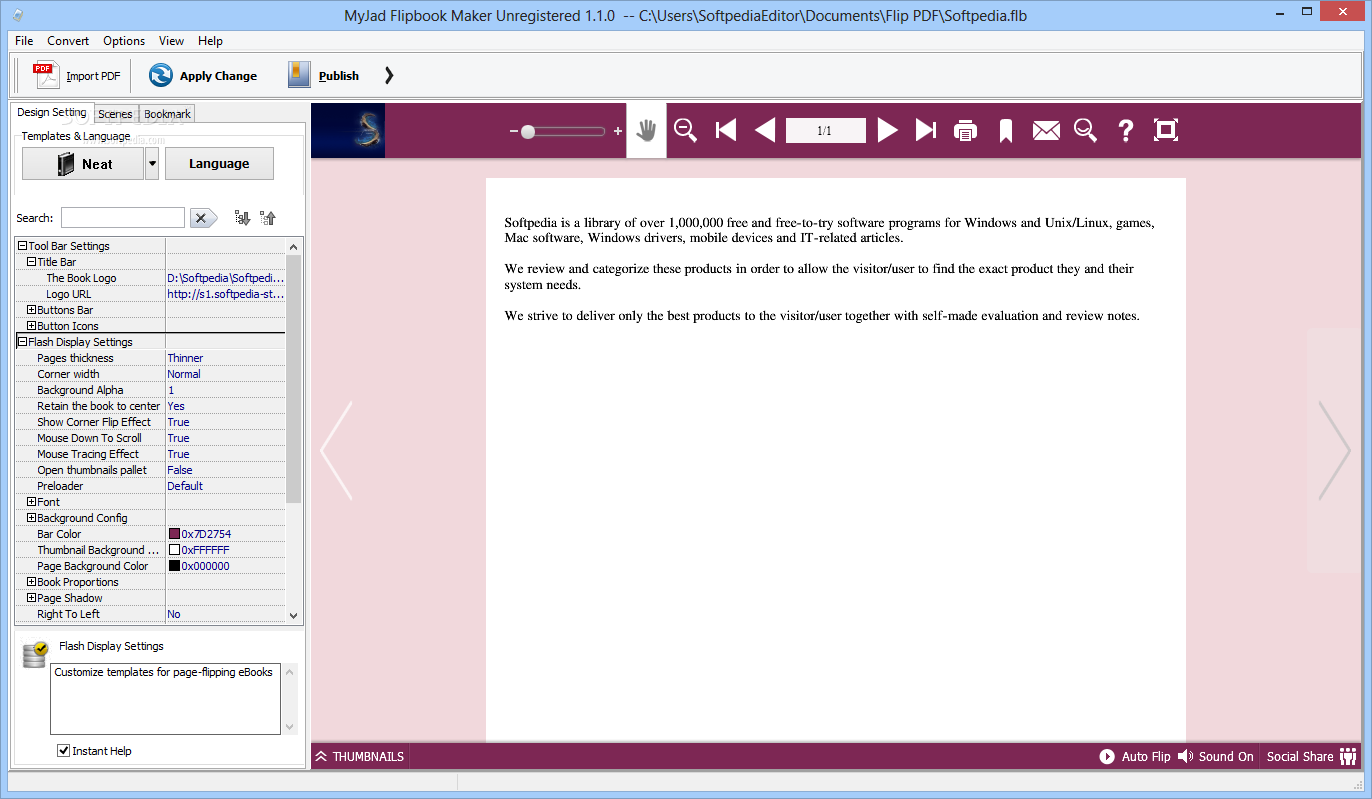The height and width of the screenshot is (799, 1372).
Task: Click the Neat template button
Action: point(83,164)
